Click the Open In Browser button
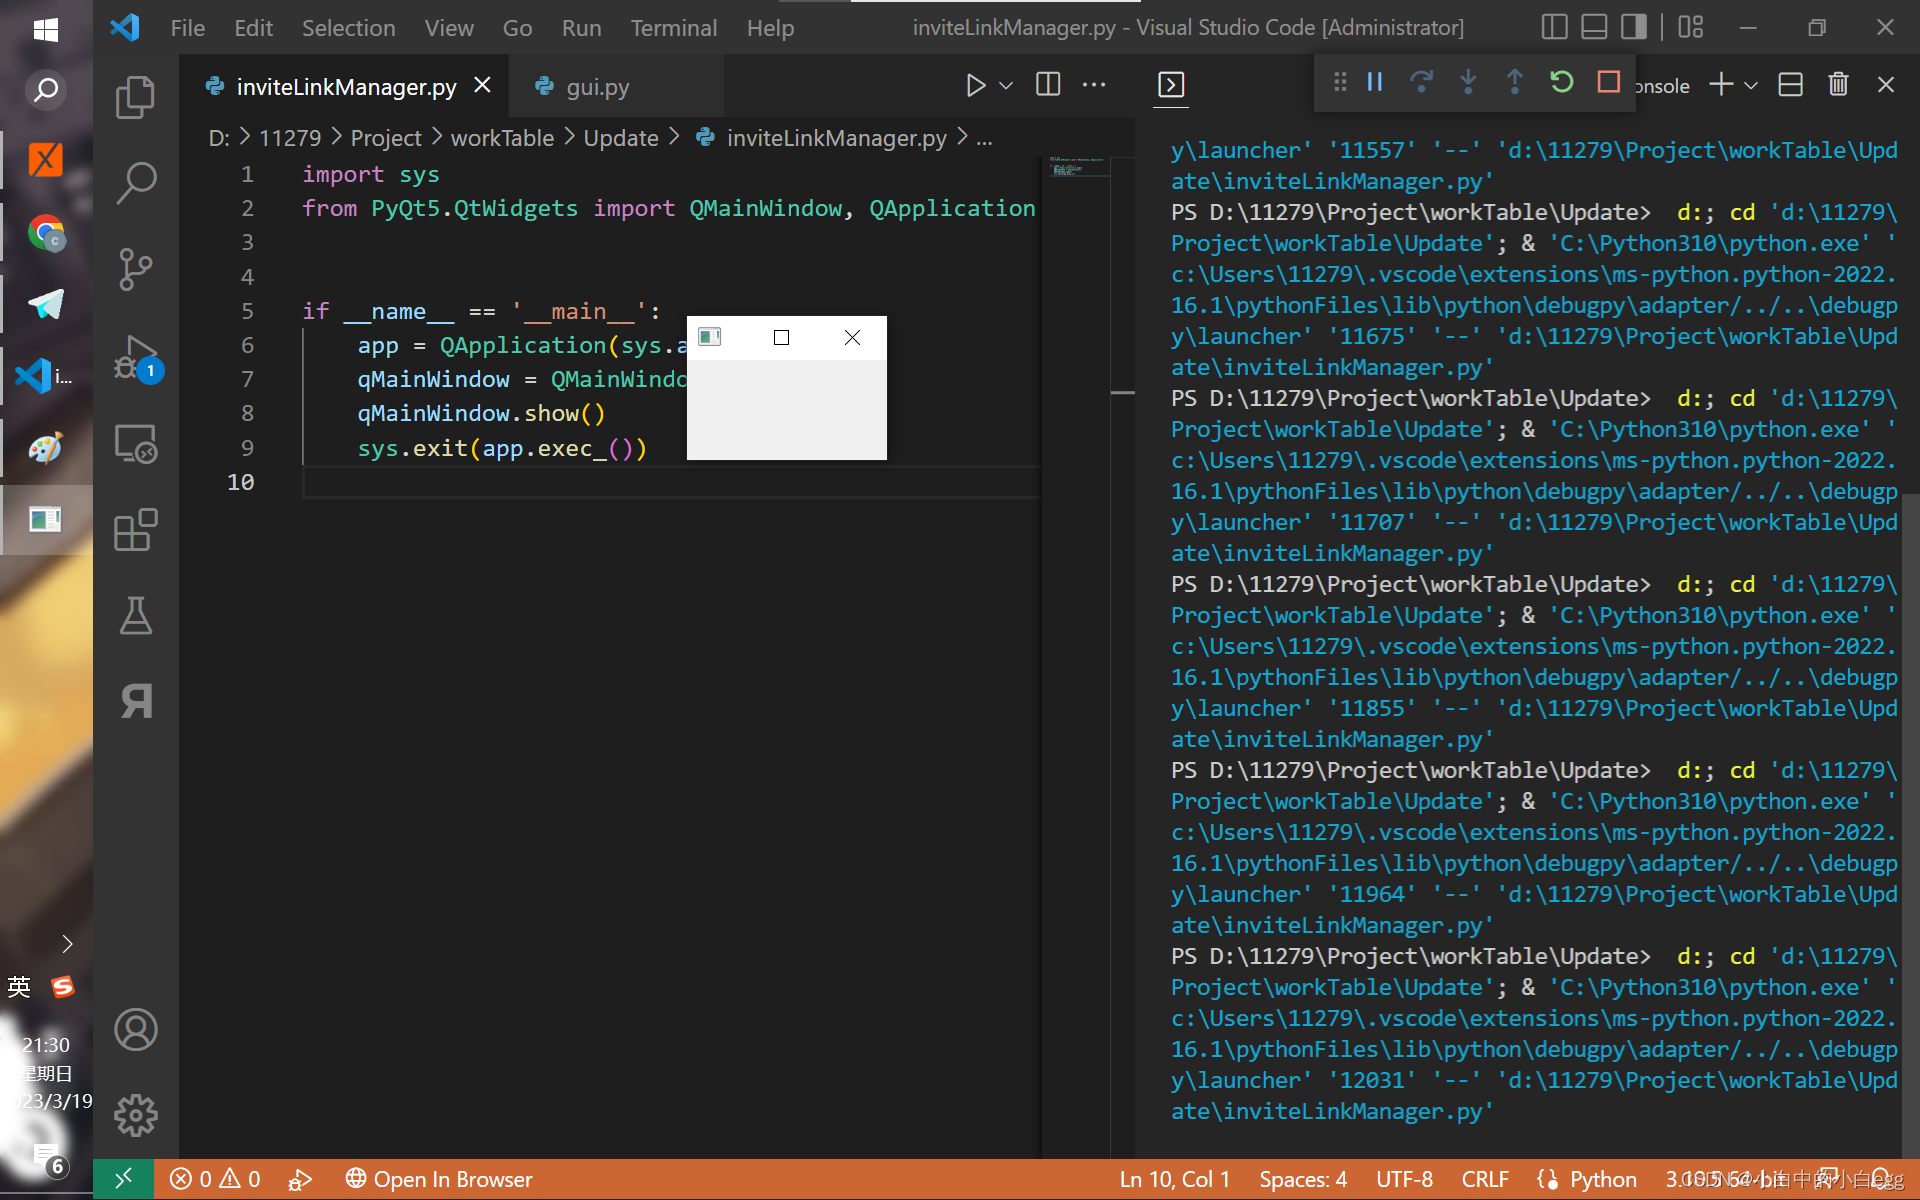Screen dimensions: 1920x1200 tap(452, 1178)
